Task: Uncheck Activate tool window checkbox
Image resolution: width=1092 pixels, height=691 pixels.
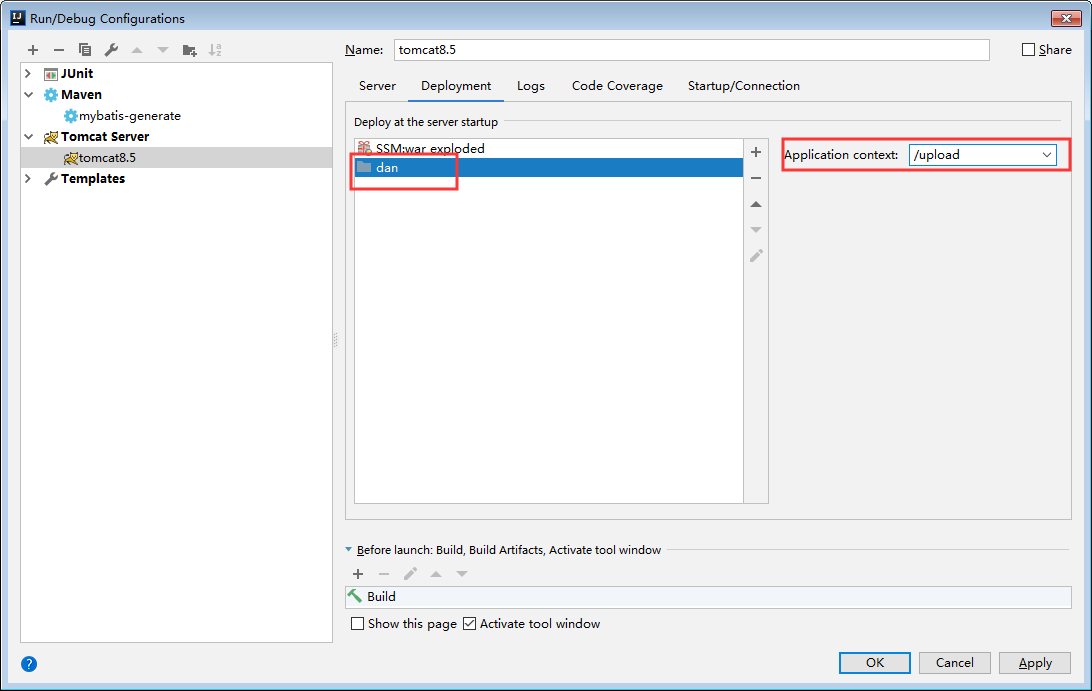Action: [x=469, y=623]
